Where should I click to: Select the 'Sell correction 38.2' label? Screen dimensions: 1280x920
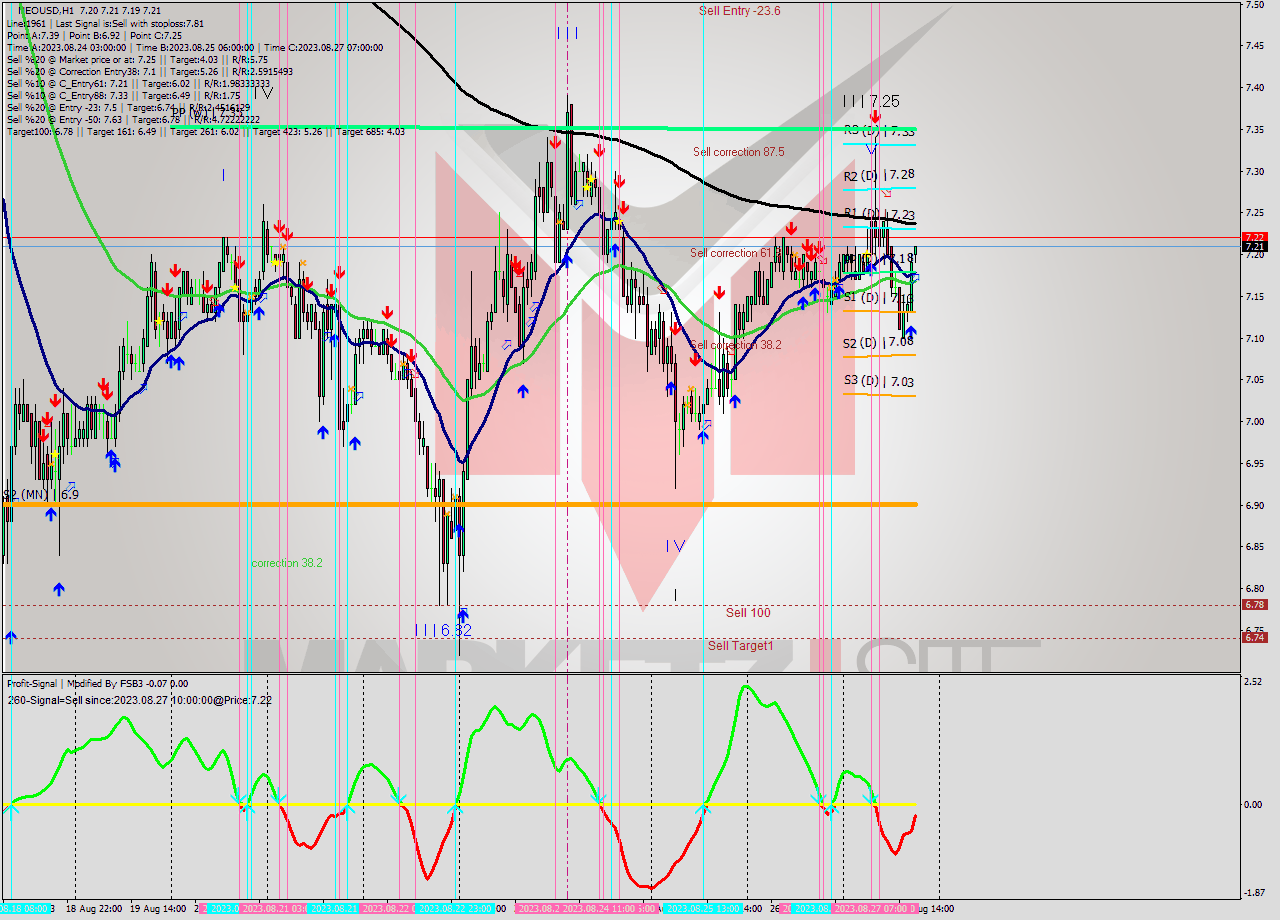click(x=735, y=345)
